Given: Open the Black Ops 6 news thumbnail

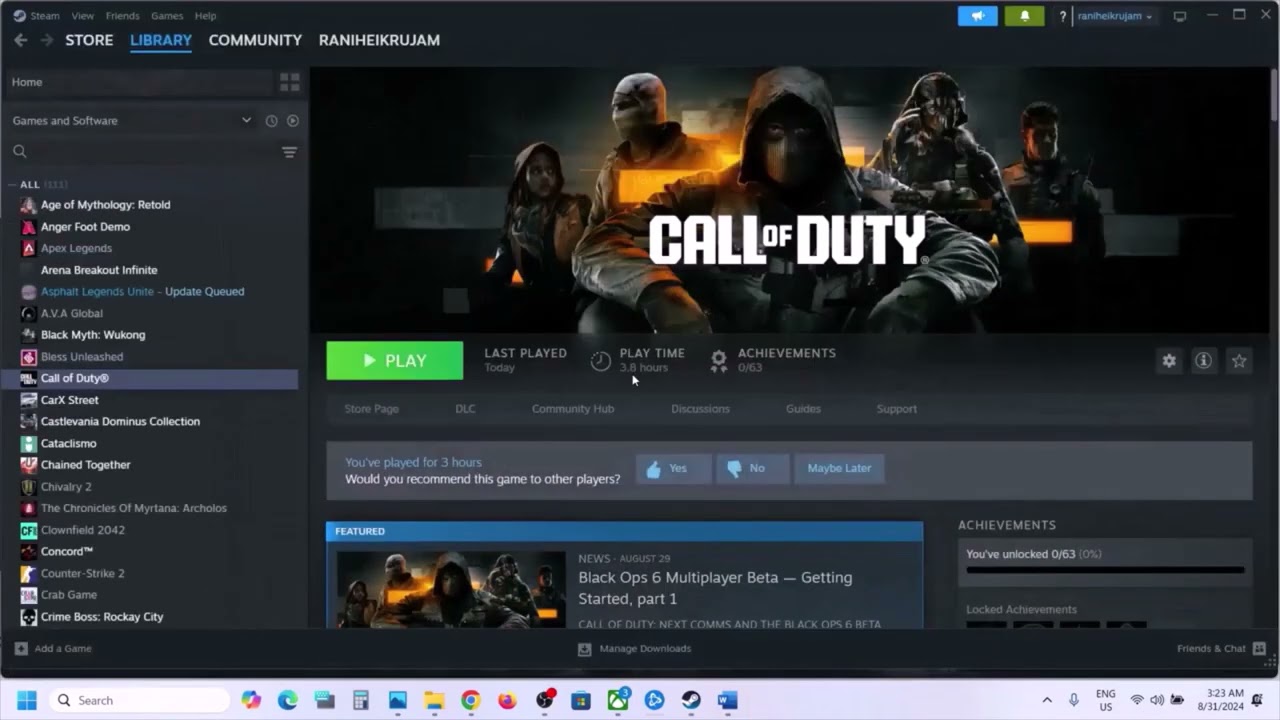Looking at the screenshot, I should tap(451, 589).
